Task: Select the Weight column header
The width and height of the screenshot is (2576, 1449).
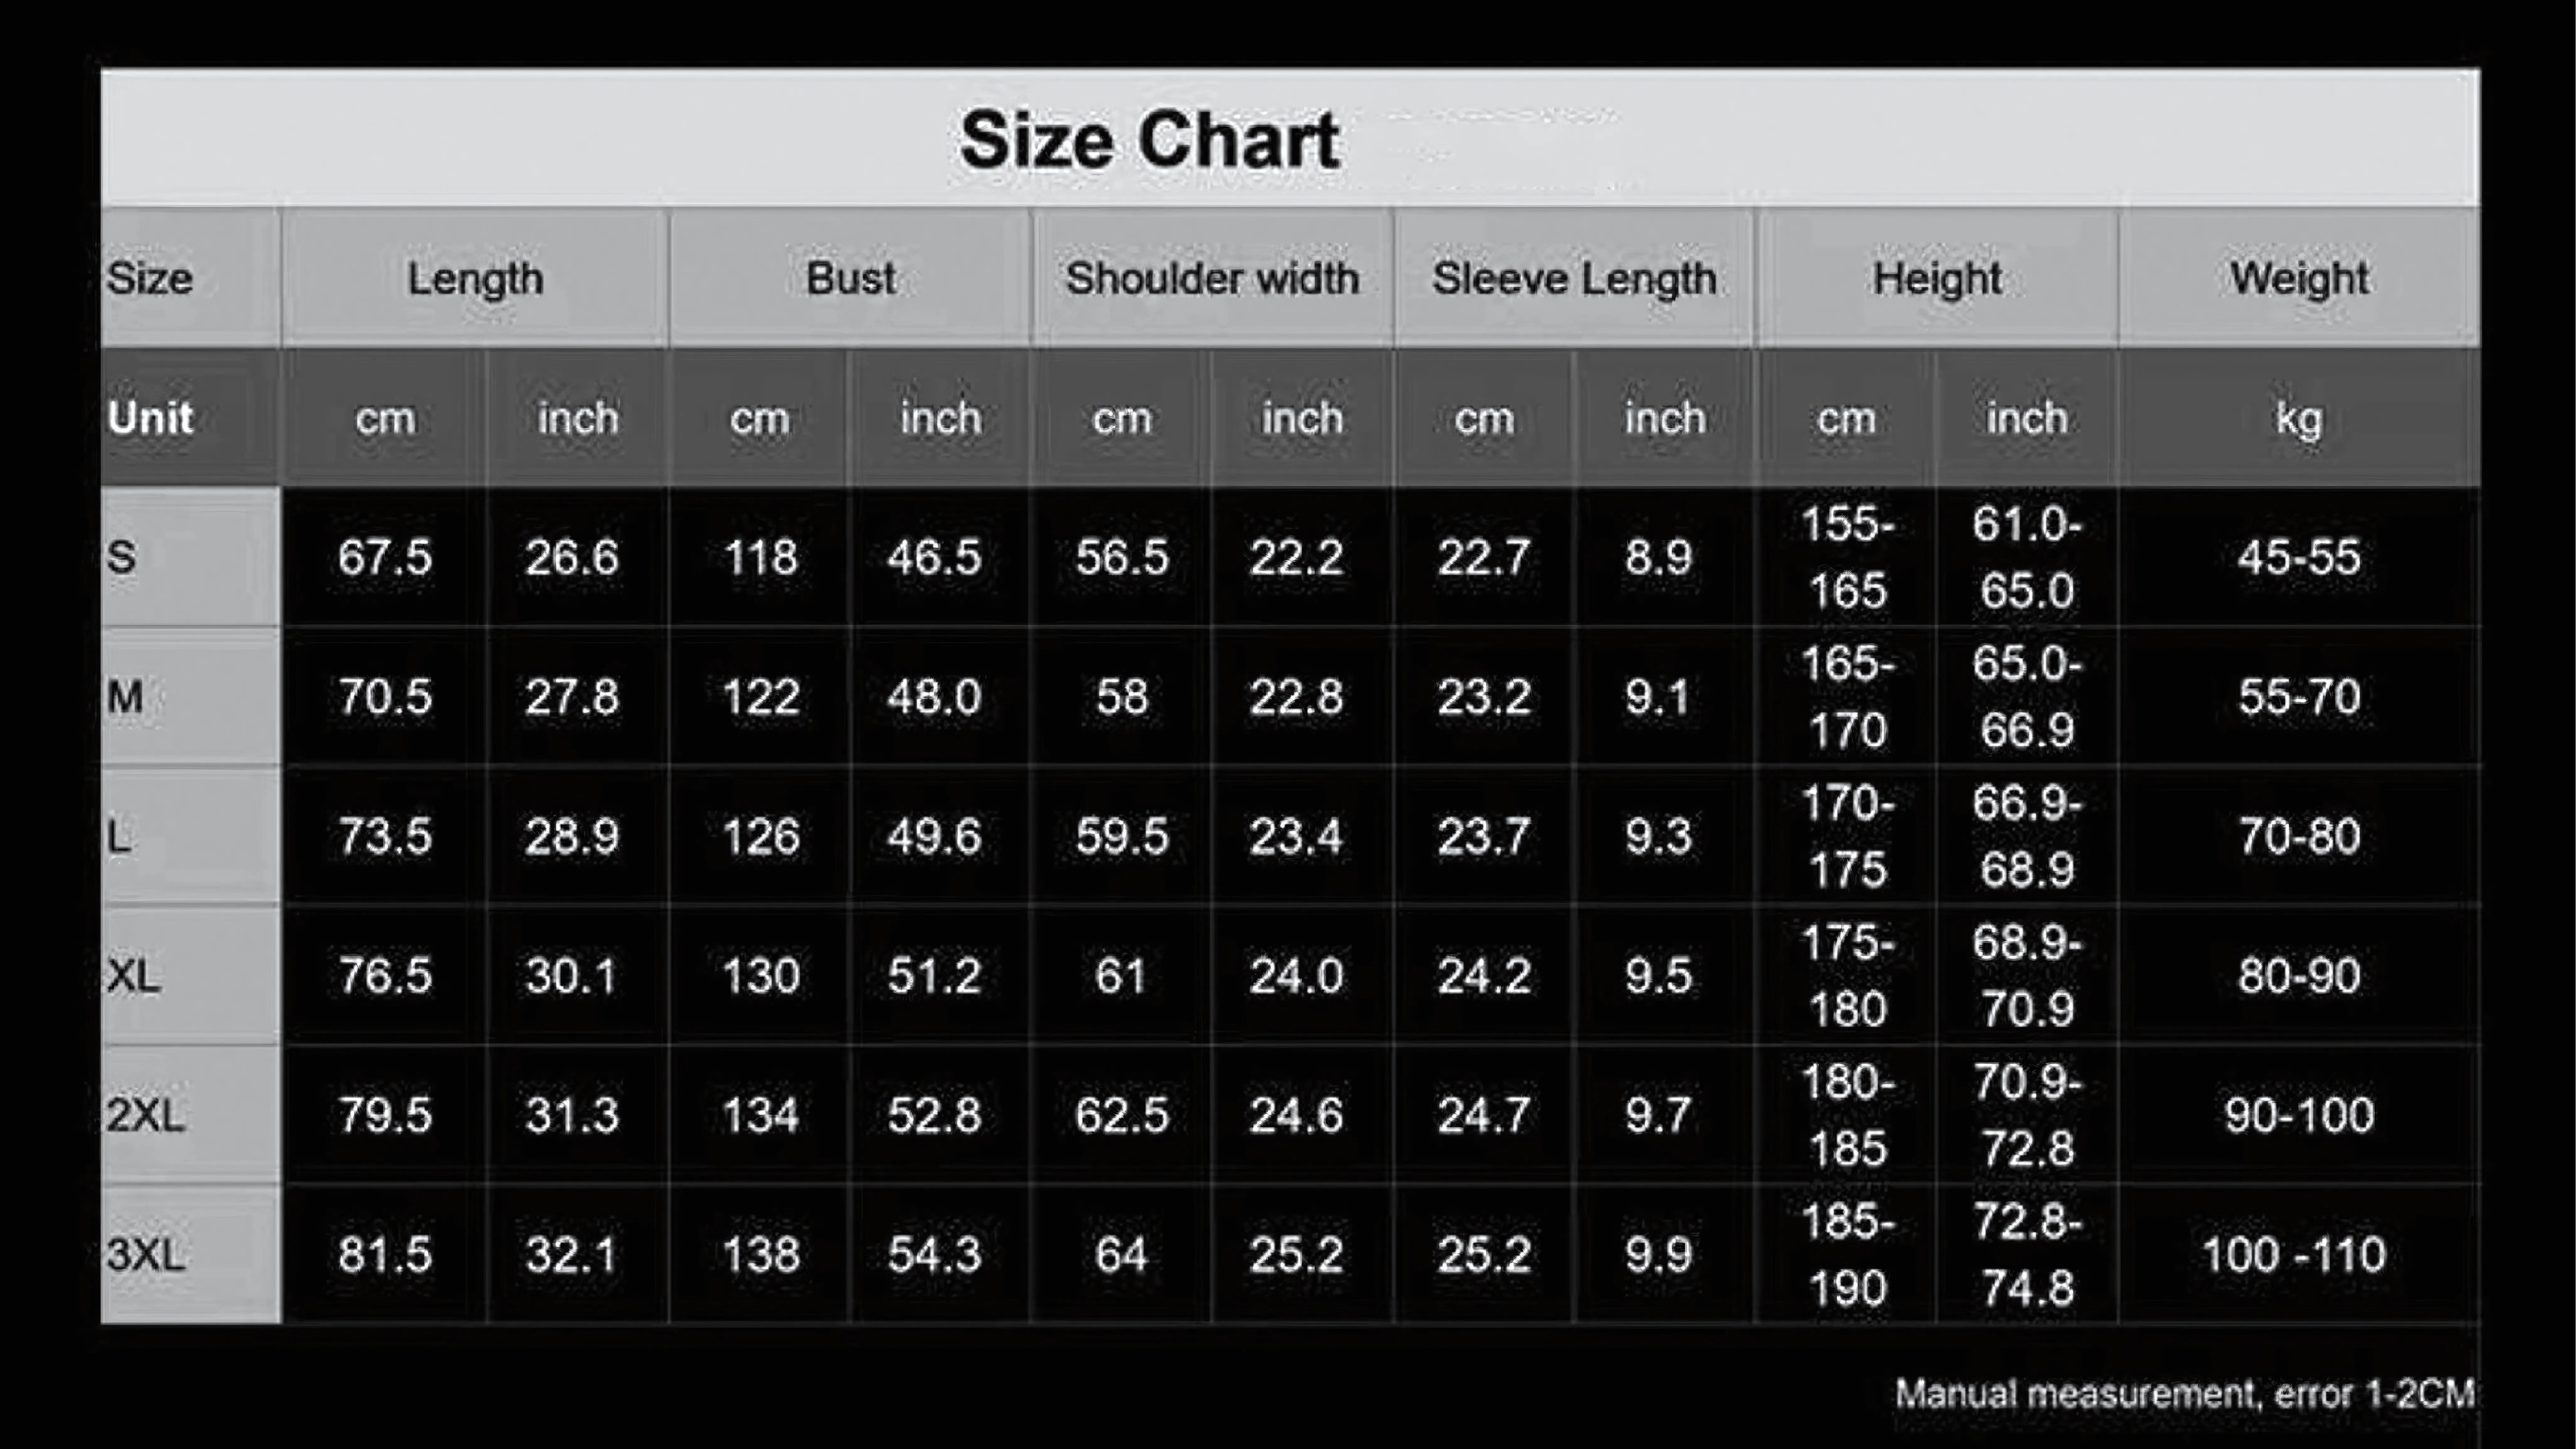Action: tap(2299, 278)
